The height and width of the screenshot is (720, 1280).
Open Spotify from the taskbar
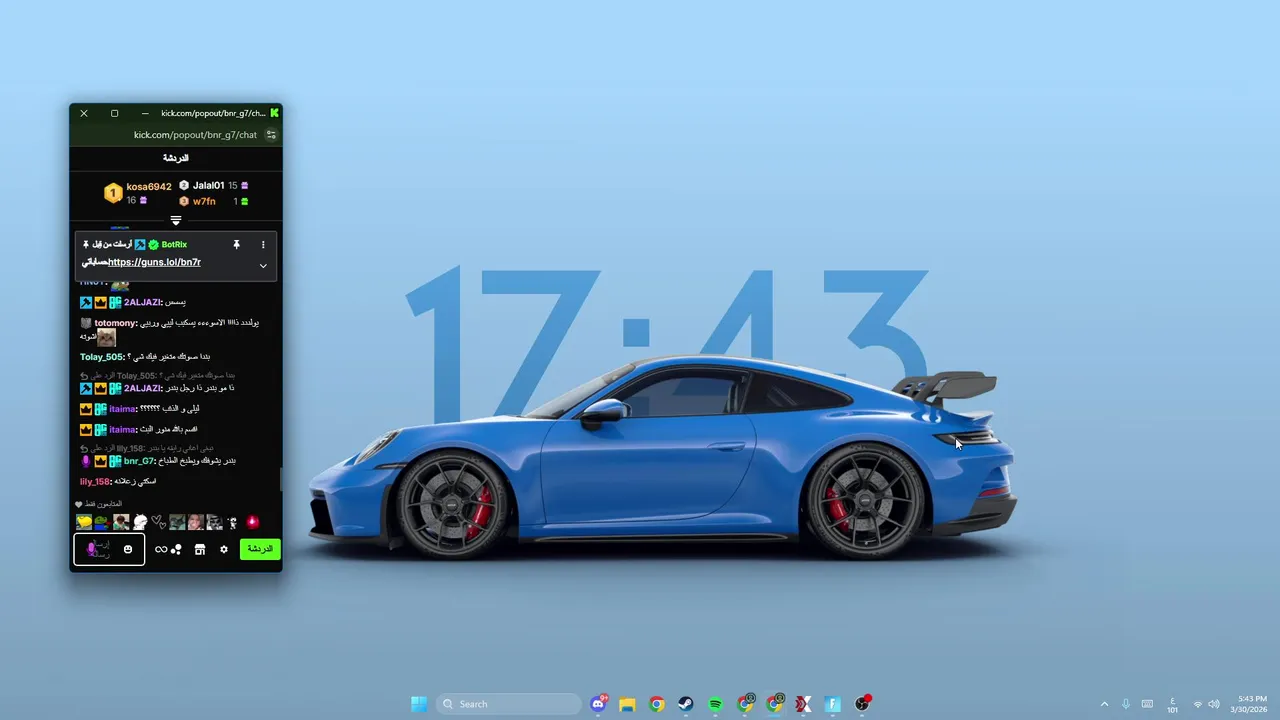pyautogui.click(x=715, y=704)
